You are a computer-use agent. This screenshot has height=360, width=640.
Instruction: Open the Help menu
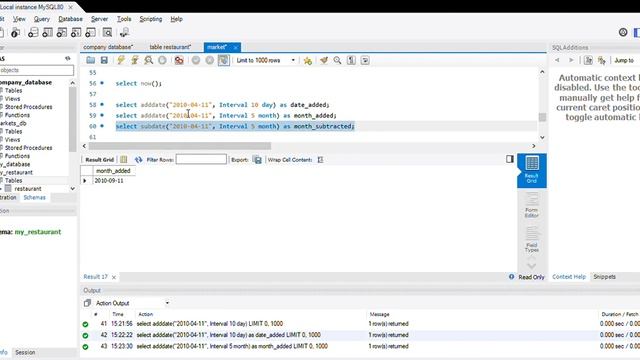pyautogui.click(x=176, y=19)
